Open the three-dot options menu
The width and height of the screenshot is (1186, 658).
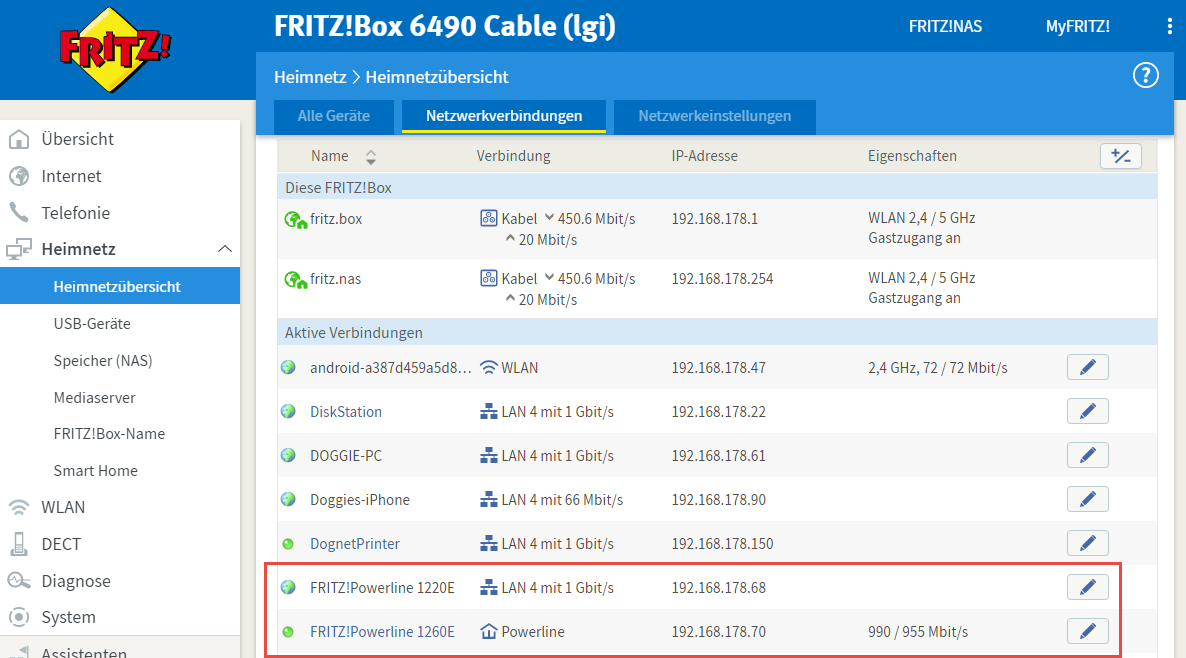pyautogui.click(x=1169, y=26)
